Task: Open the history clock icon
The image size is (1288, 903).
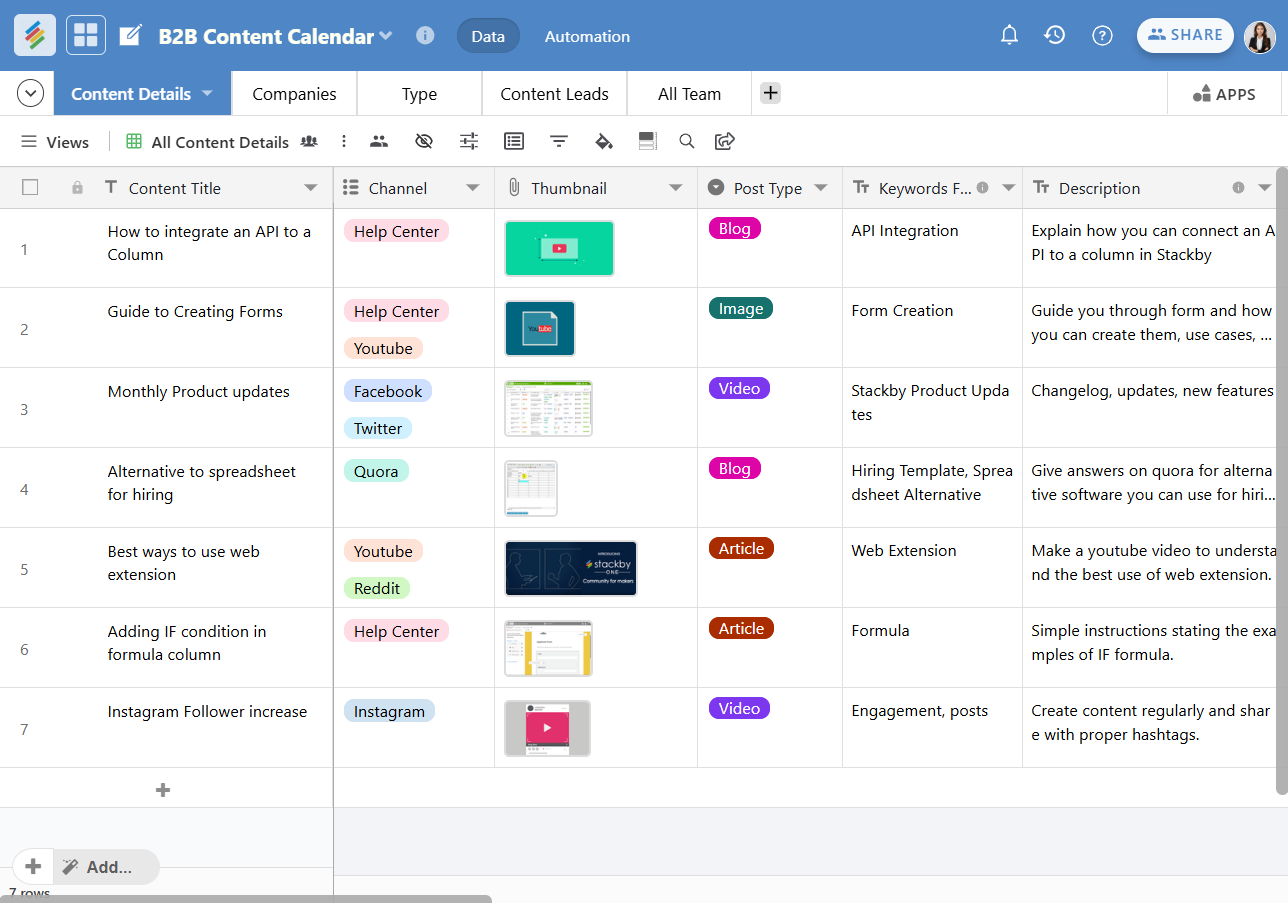Action: point(1054,35)
